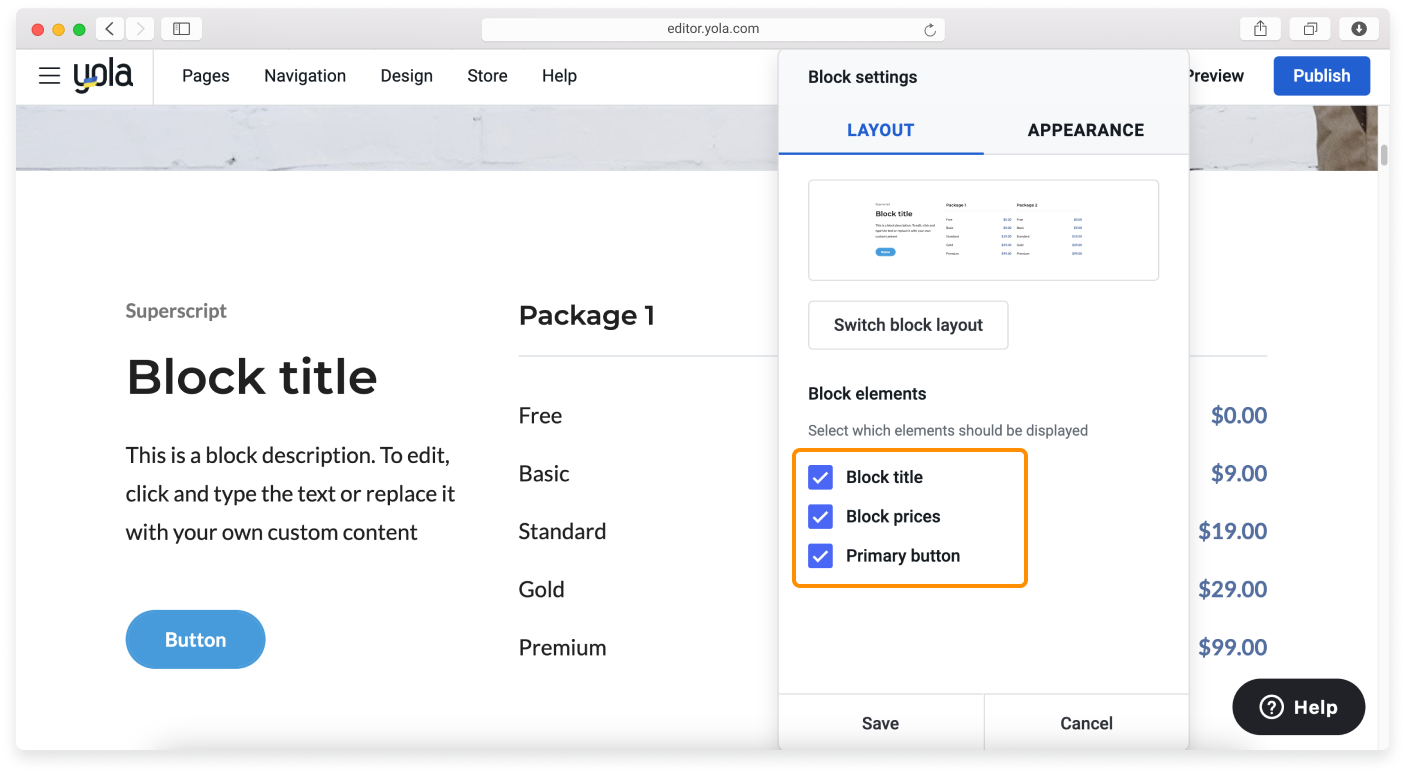1406x774 pixels.
Task: Select the LAYOUT tab
Action: tap(880, 130)
